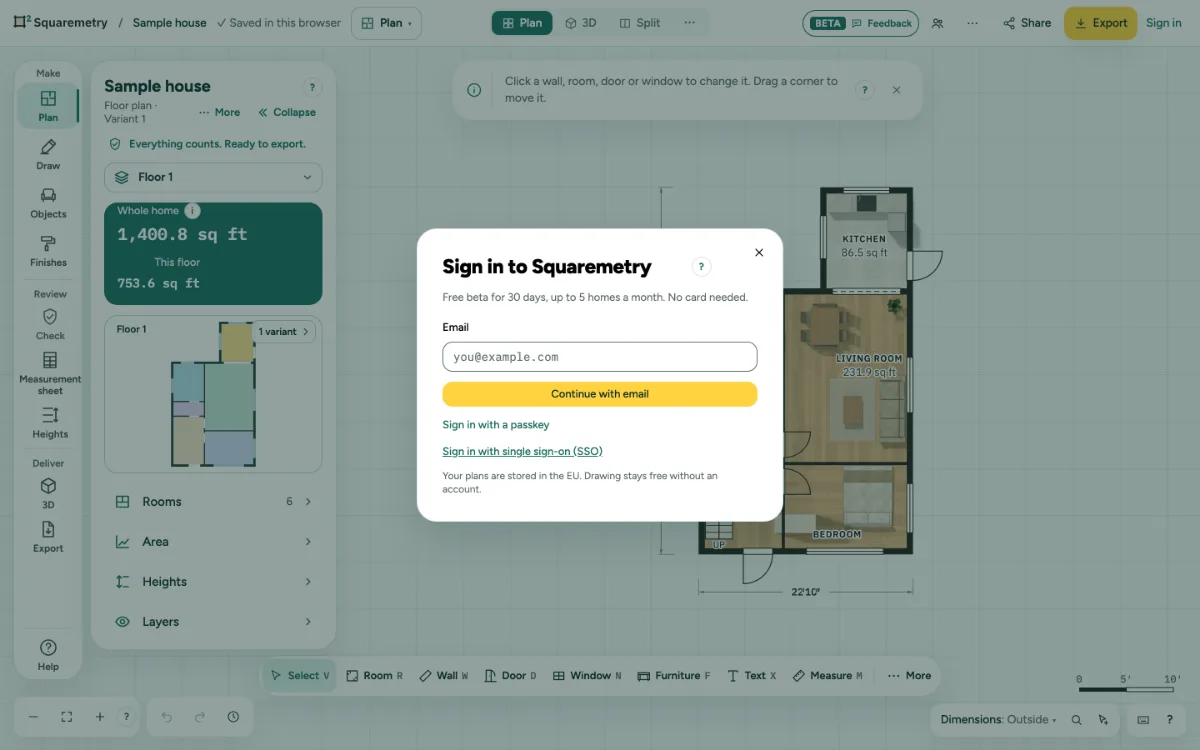Activate the Select arrow tool

[x=299, y=676]
